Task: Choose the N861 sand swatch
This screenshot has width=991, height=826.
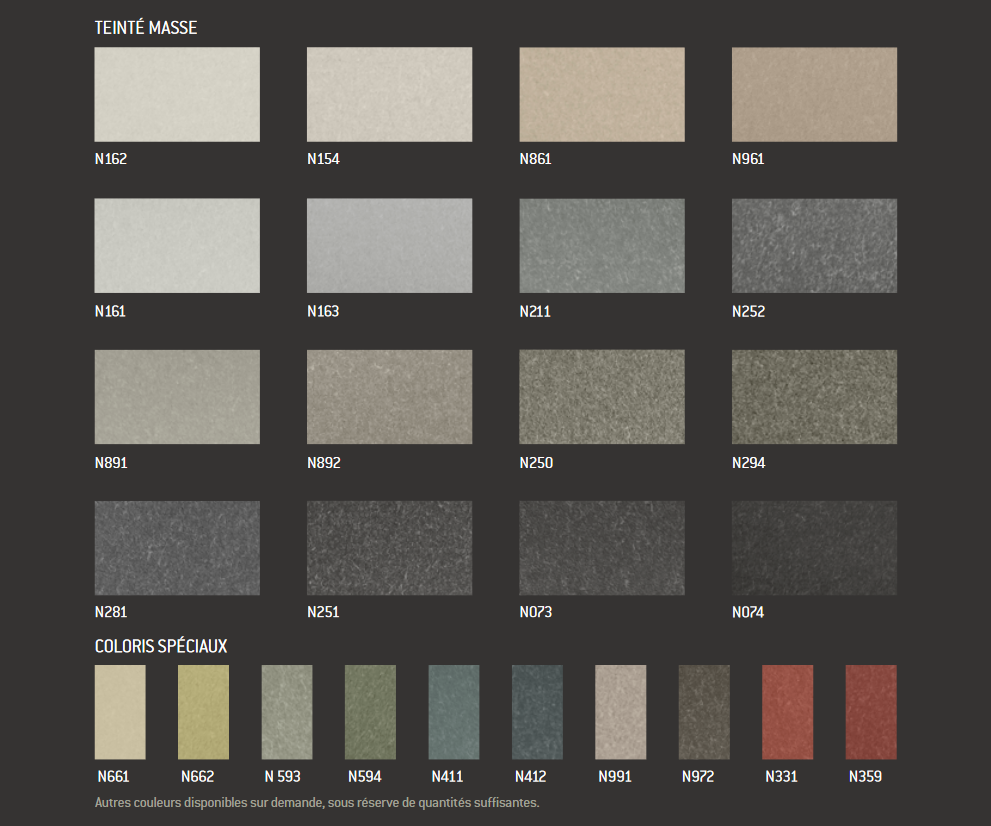Action: click(x=602, y=94)
